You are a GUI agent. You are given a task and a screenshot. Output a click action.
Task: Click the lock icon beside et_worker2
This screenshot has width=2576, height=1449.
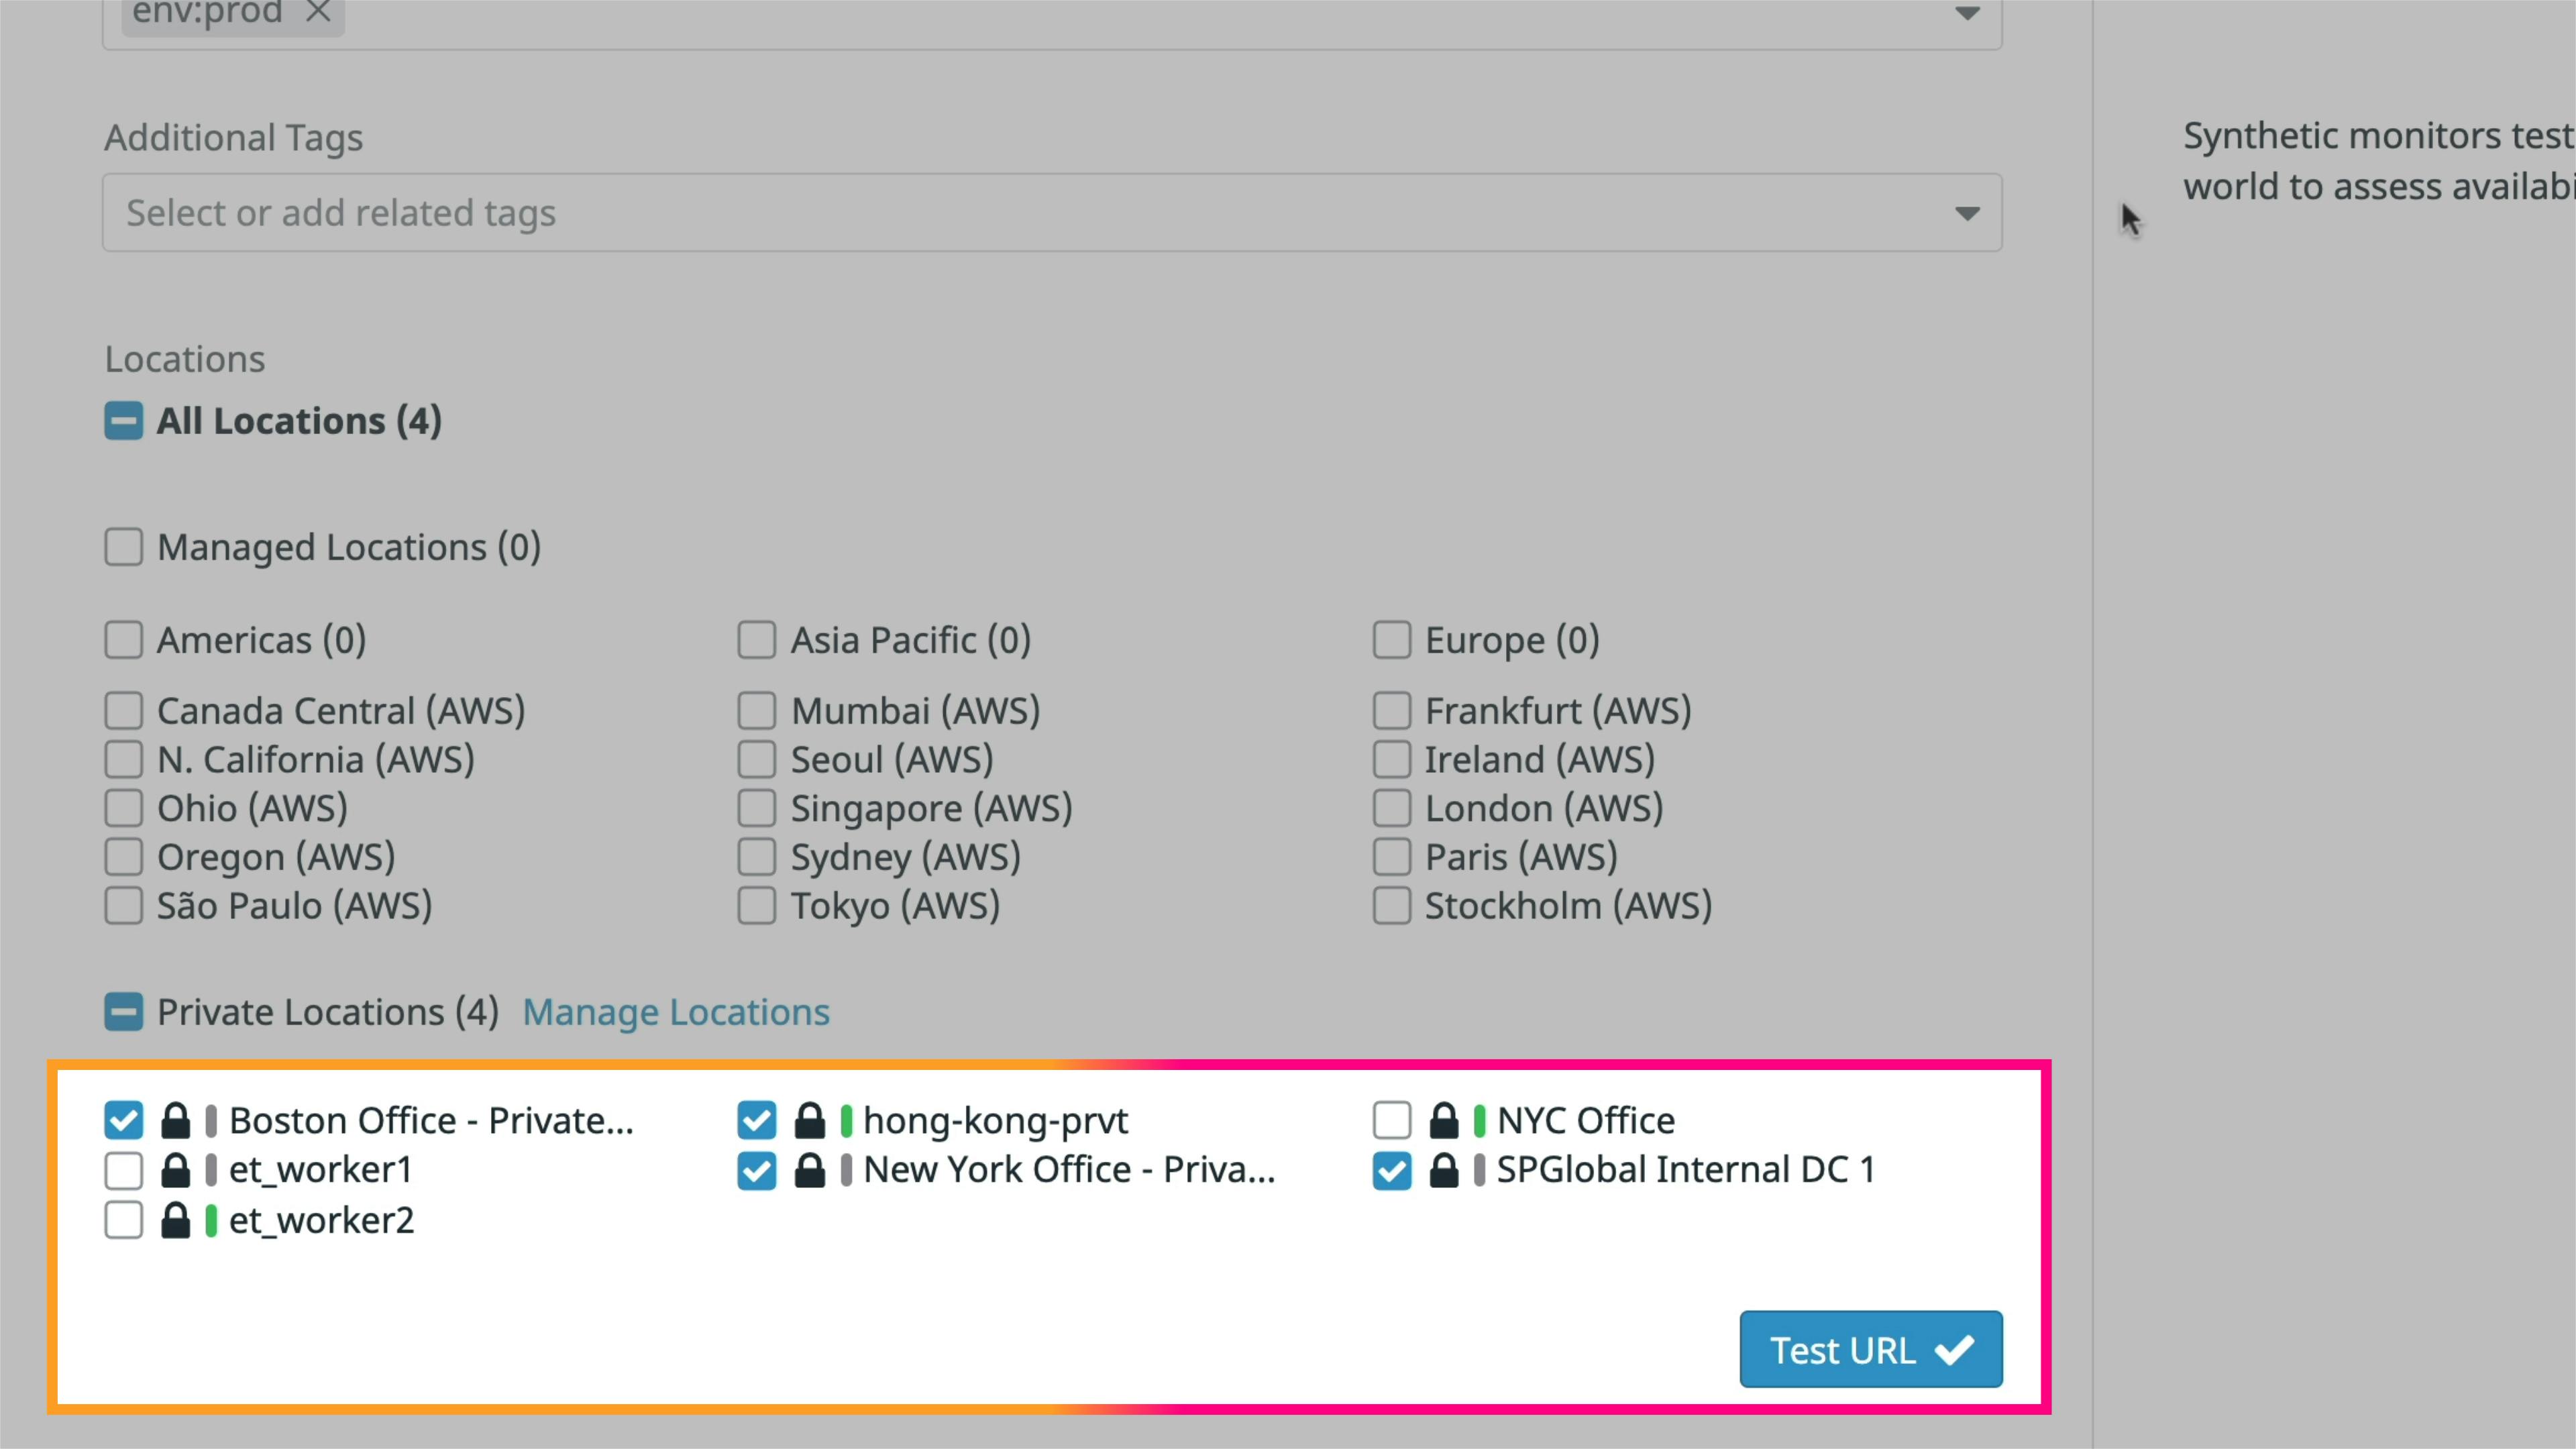(x=176, y=1220)
